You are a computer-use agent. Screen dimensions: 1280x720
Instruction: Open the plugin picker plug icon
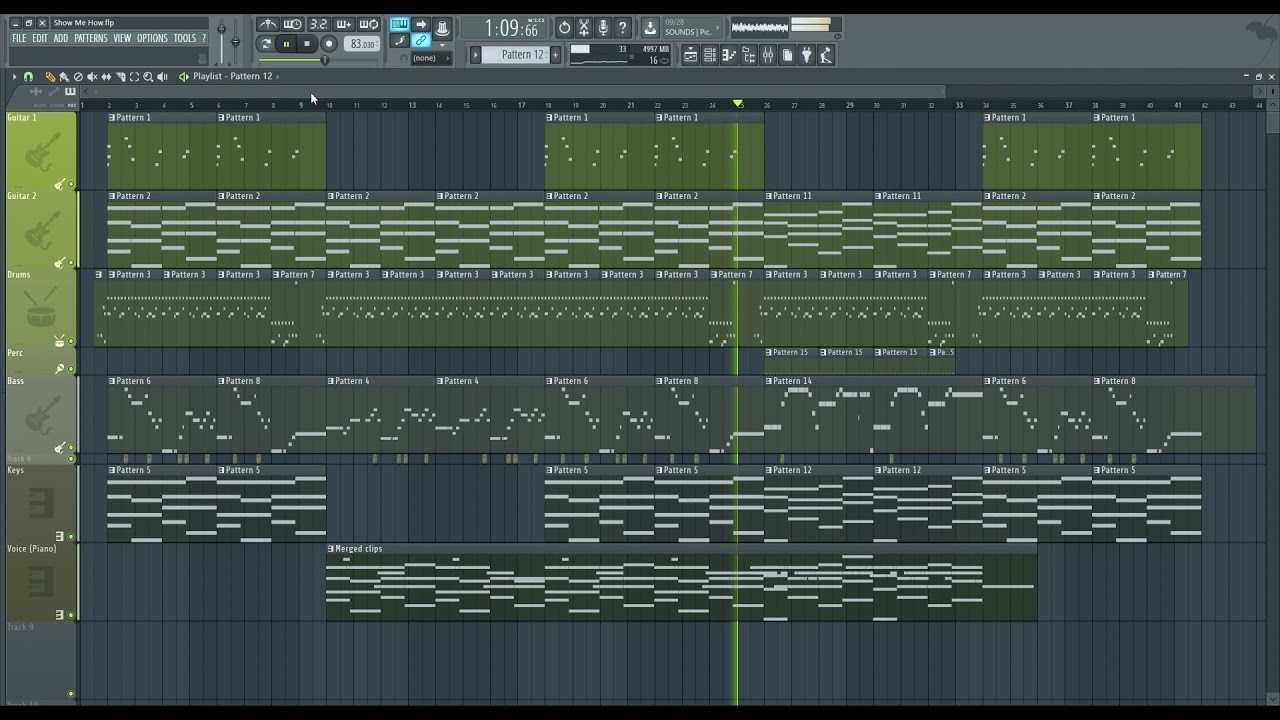click(x=806, y=55)
